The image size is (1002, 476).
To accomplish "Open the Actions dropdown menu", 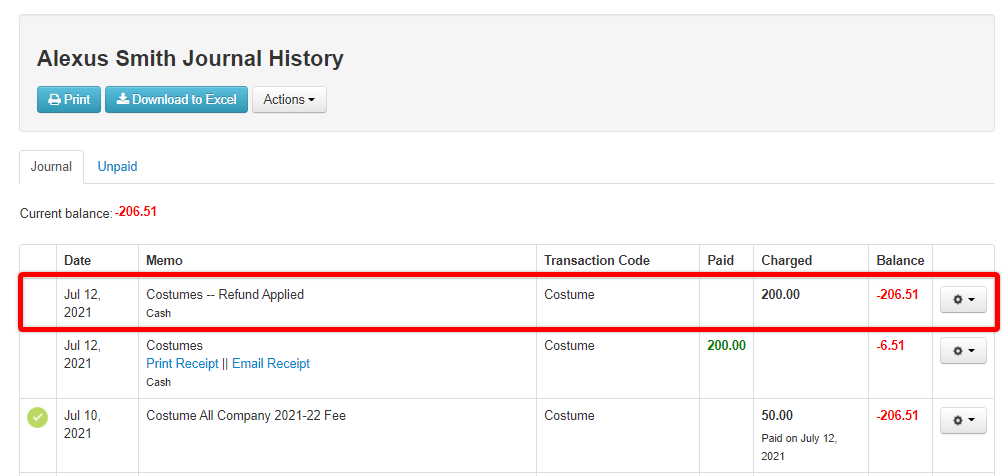I will pos(289,100).
